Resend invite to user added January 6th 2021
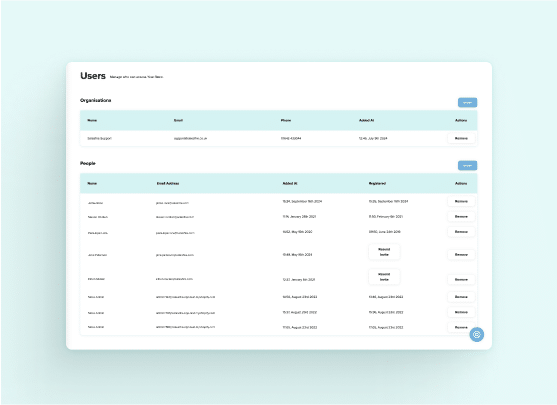The width and height of the screenshot is (557, 405). 384,277
